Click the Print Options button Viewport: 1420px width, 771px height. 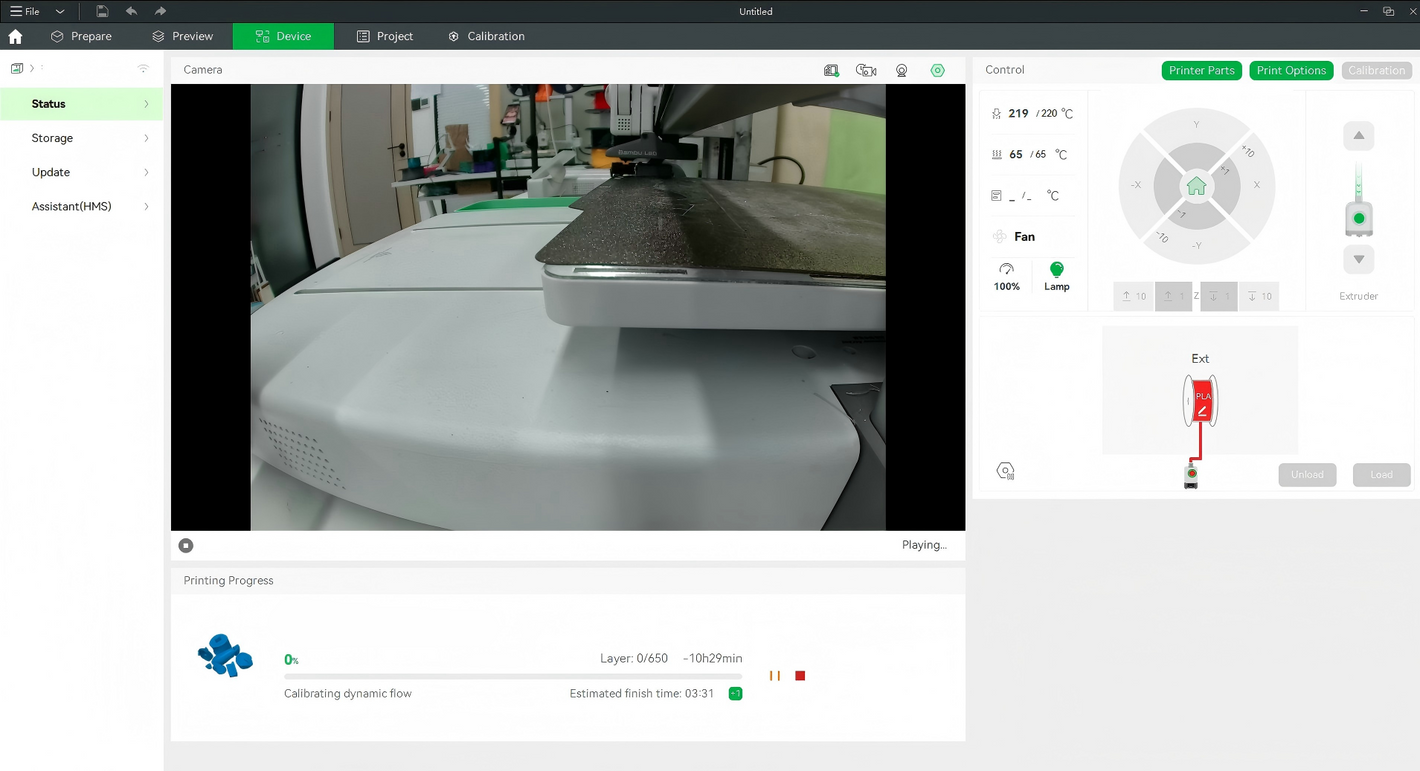point(1290,70)
